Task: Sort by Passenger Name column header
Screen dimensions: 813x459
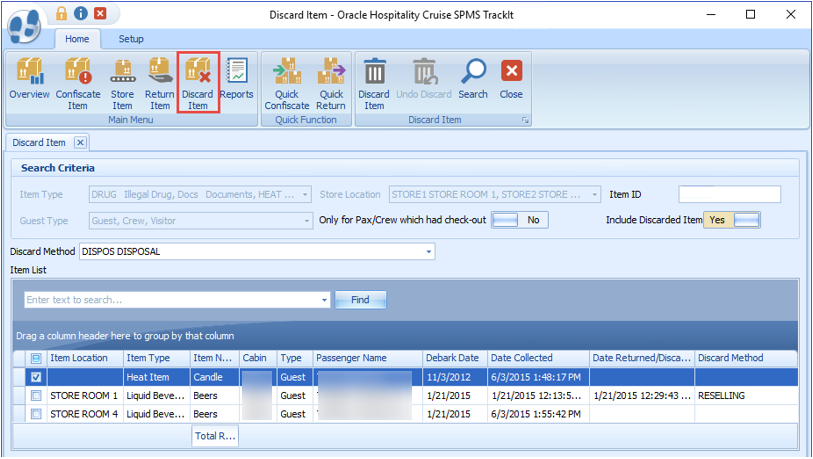Action: [x=368, y=358]
